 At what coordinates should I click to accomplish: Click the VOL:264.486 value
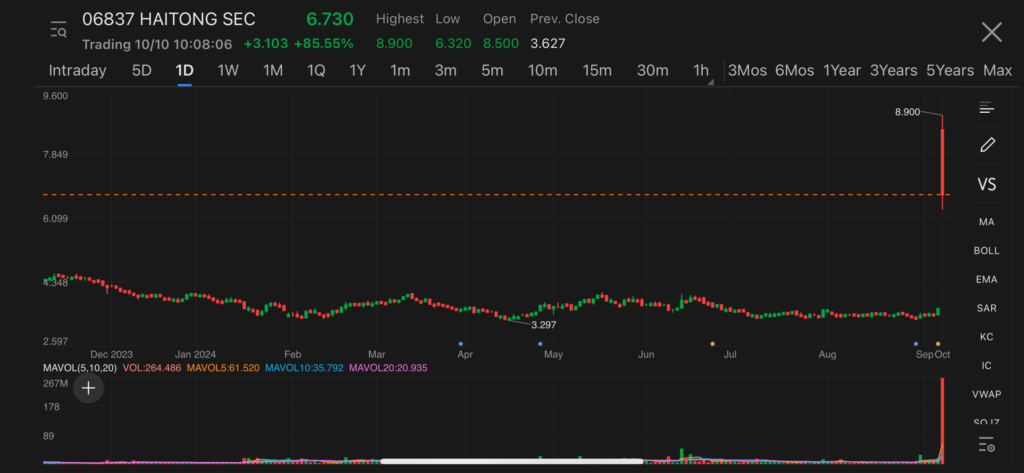coord(152,368)
